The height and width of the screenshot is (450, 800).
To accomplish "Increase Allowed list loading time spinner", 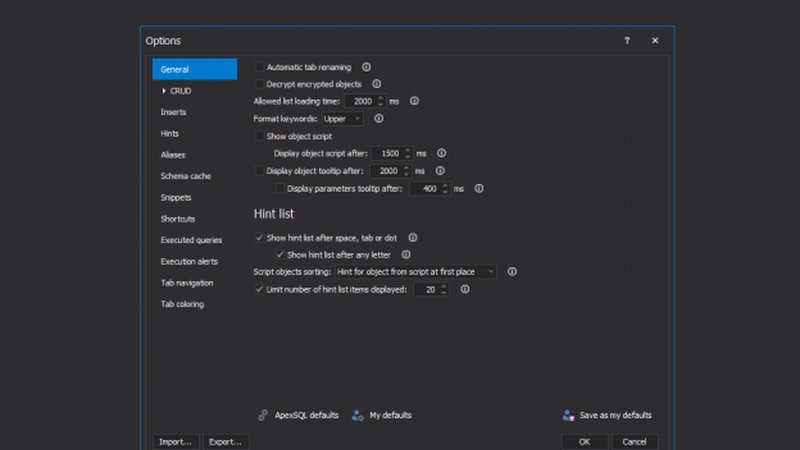I will point(381,98).
